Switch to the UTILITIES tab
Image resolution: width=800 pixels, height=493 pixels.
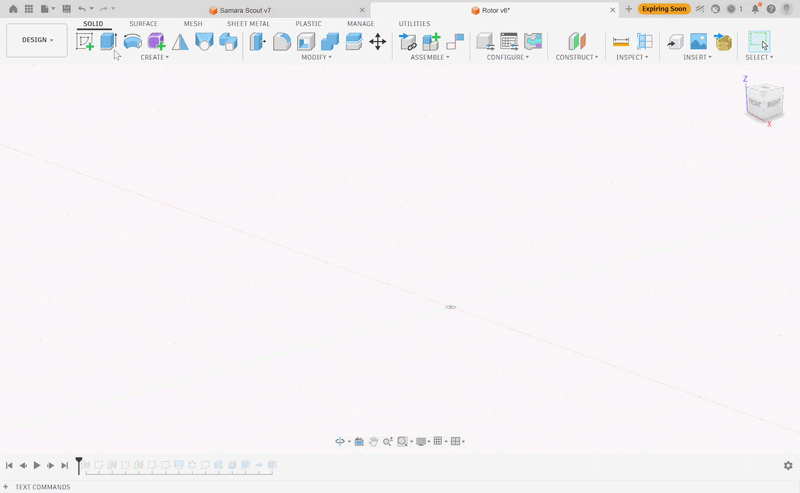point(414,23)
